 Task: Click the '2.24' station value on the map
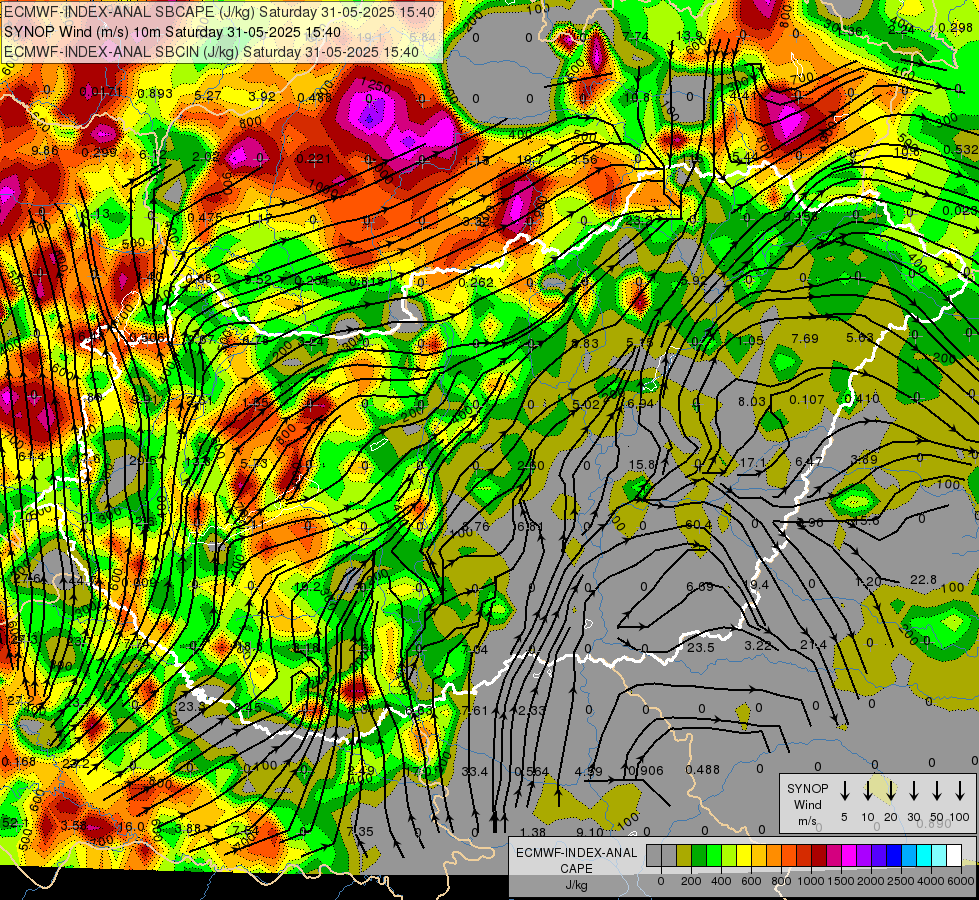[902, 29]
